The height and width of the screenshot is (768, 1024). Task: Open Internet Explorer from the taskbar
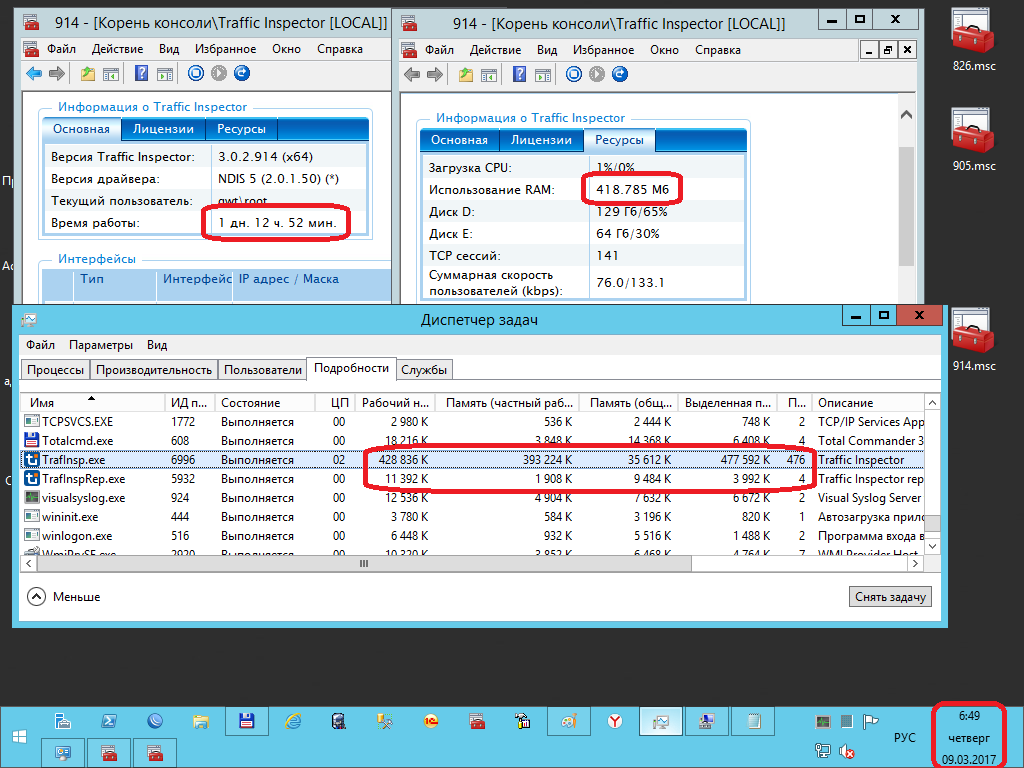(293, 721)
